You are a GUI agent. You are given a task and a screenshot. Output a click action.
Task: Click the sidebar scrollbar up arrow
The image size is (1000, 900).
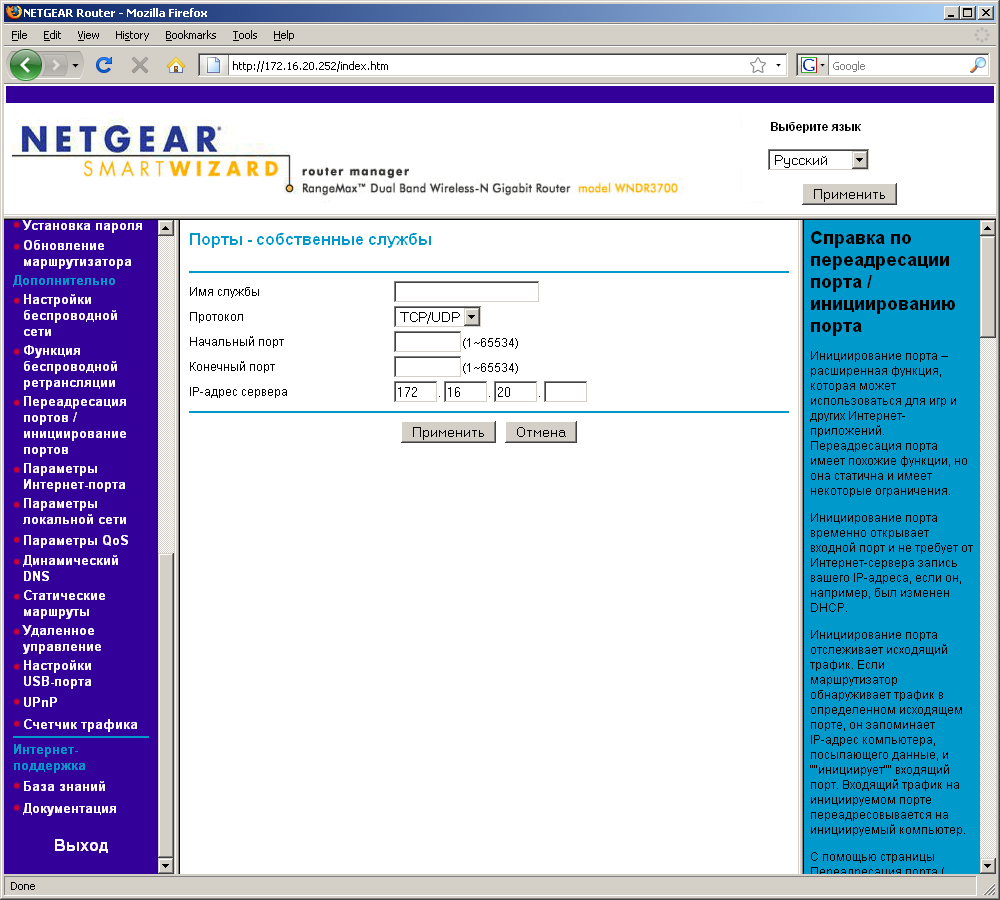tap(166, 228)
